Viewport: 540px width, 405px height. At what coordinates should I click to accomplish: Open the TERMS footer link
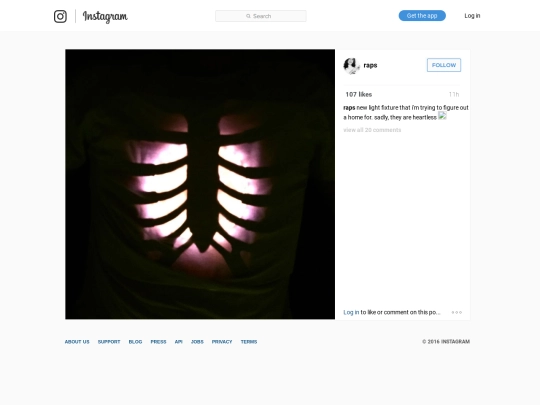point(249,342)
